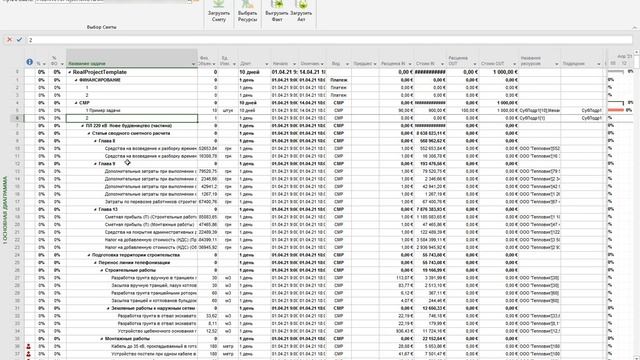Collapse the RealProjectTemplate summary task
The width and height of the screenshot is (640, 360).
(x=69, y=72)
